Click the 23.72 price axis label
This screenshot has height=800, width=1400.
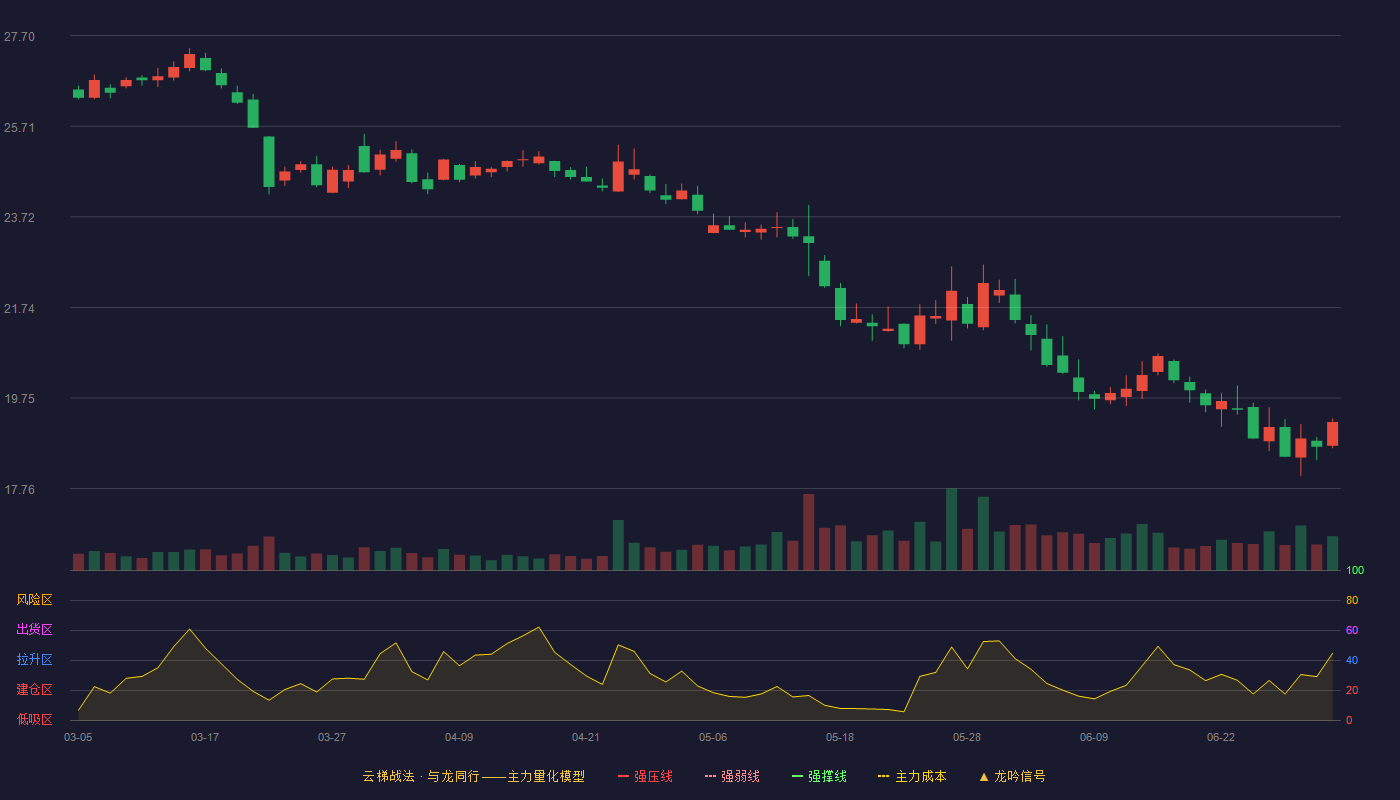pos(19,218)
